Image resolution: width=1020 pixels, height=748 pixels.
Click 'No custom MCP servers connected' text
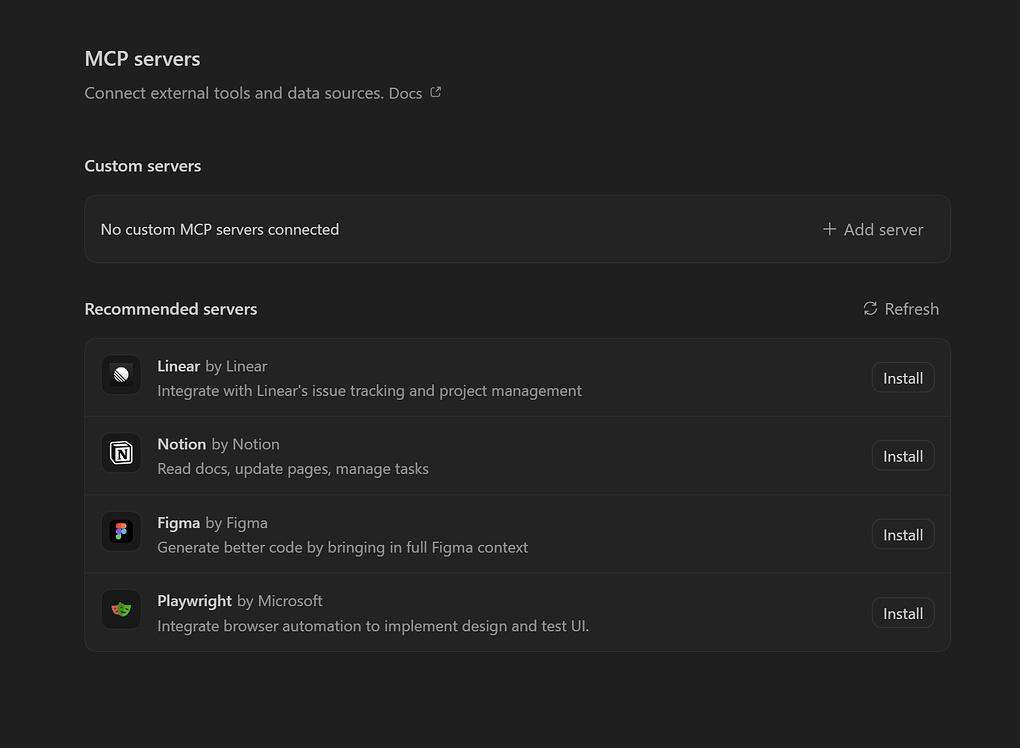pyautogui.click(x=220, y=230)
